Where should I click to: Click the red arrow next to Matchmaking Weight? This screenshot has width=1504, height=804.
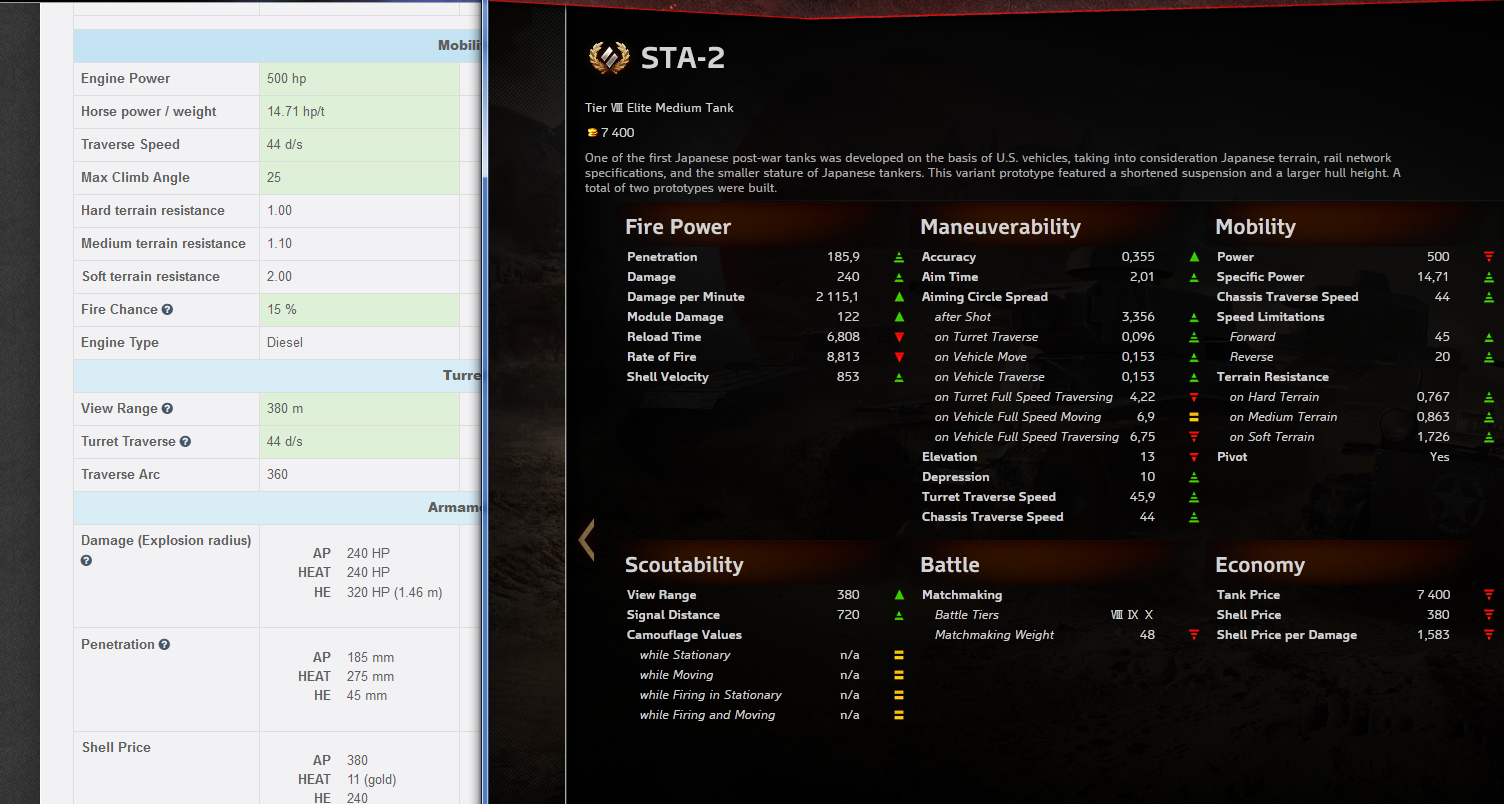click(x=1193, y=635)
